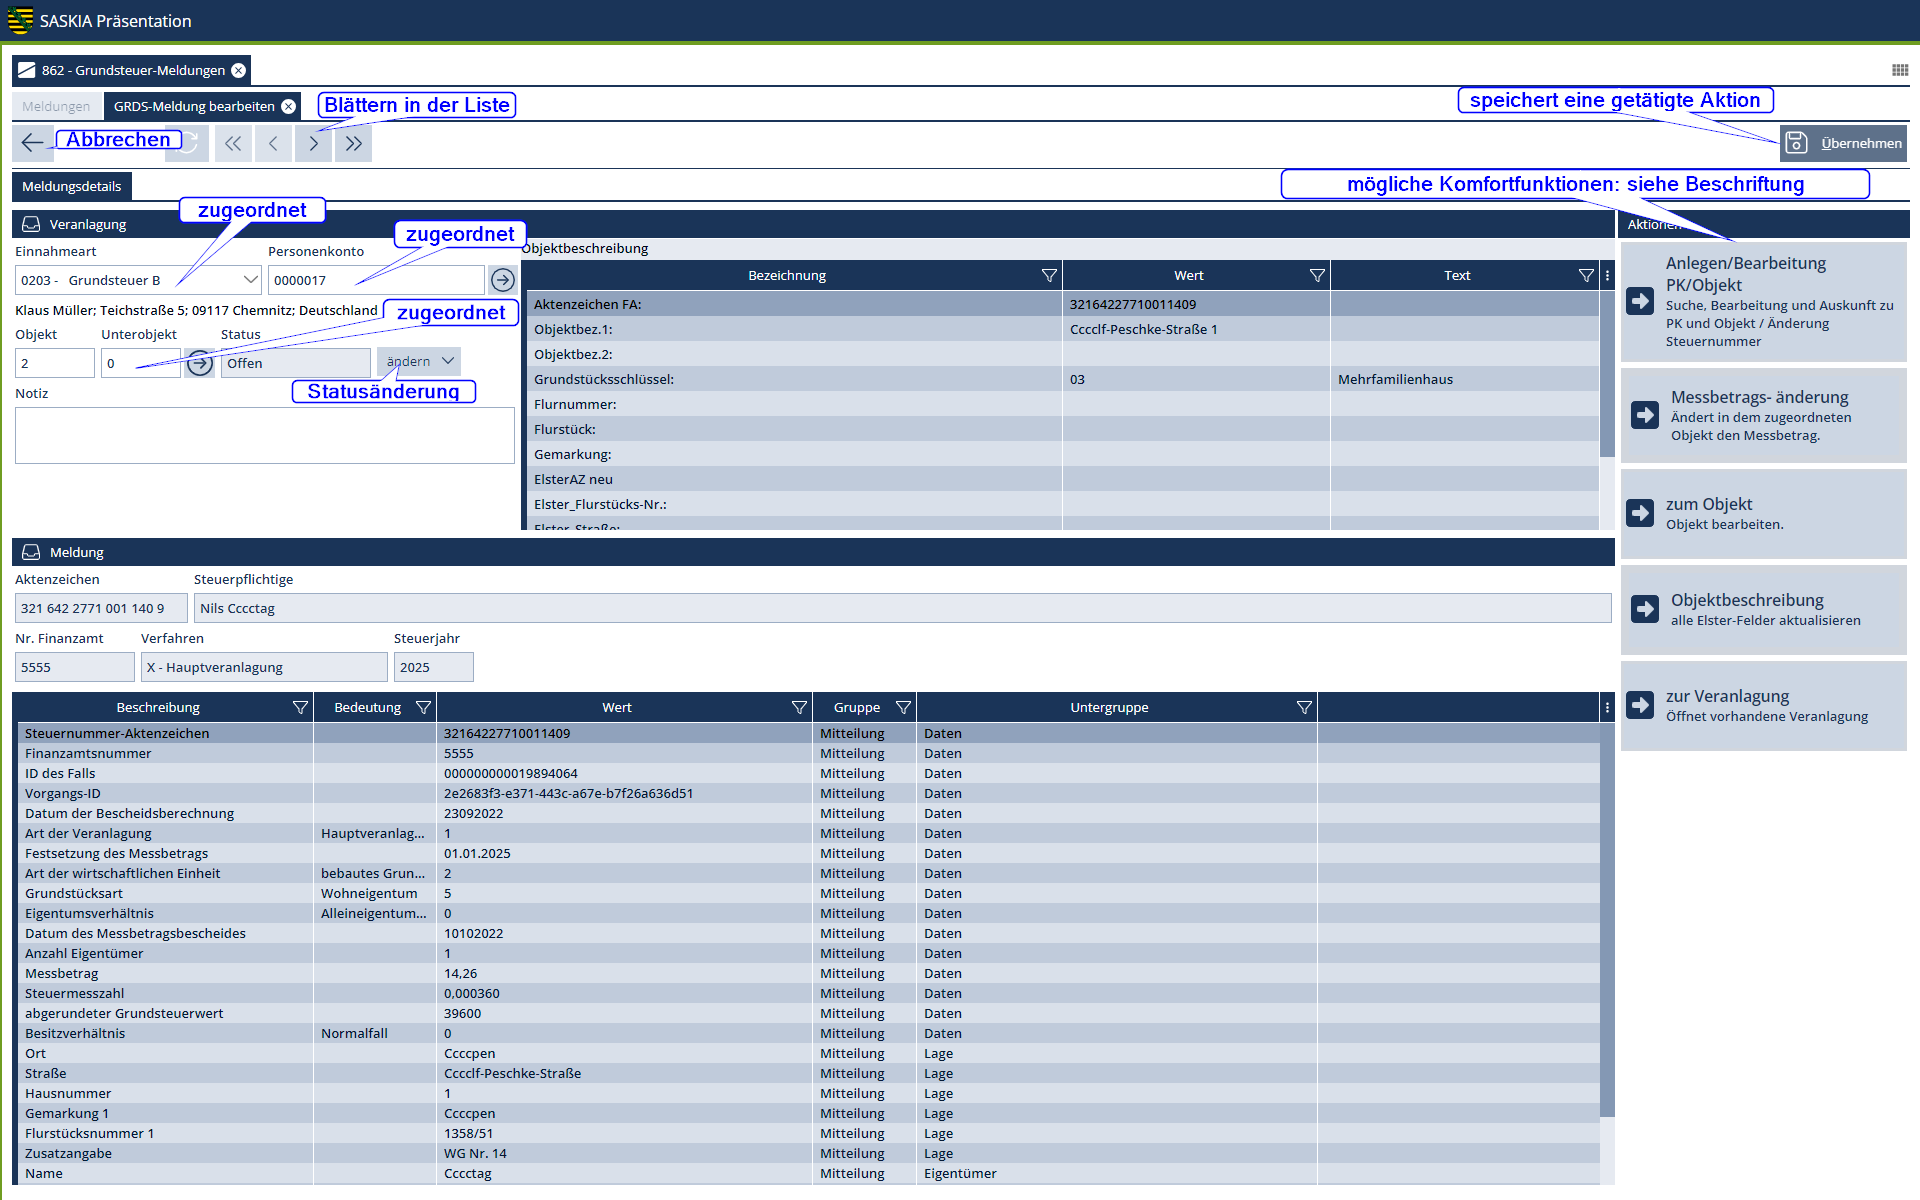Click the Meldung table vertical scrollbar
Screen dimensions: 1920x1200
tap(1607, 920)
